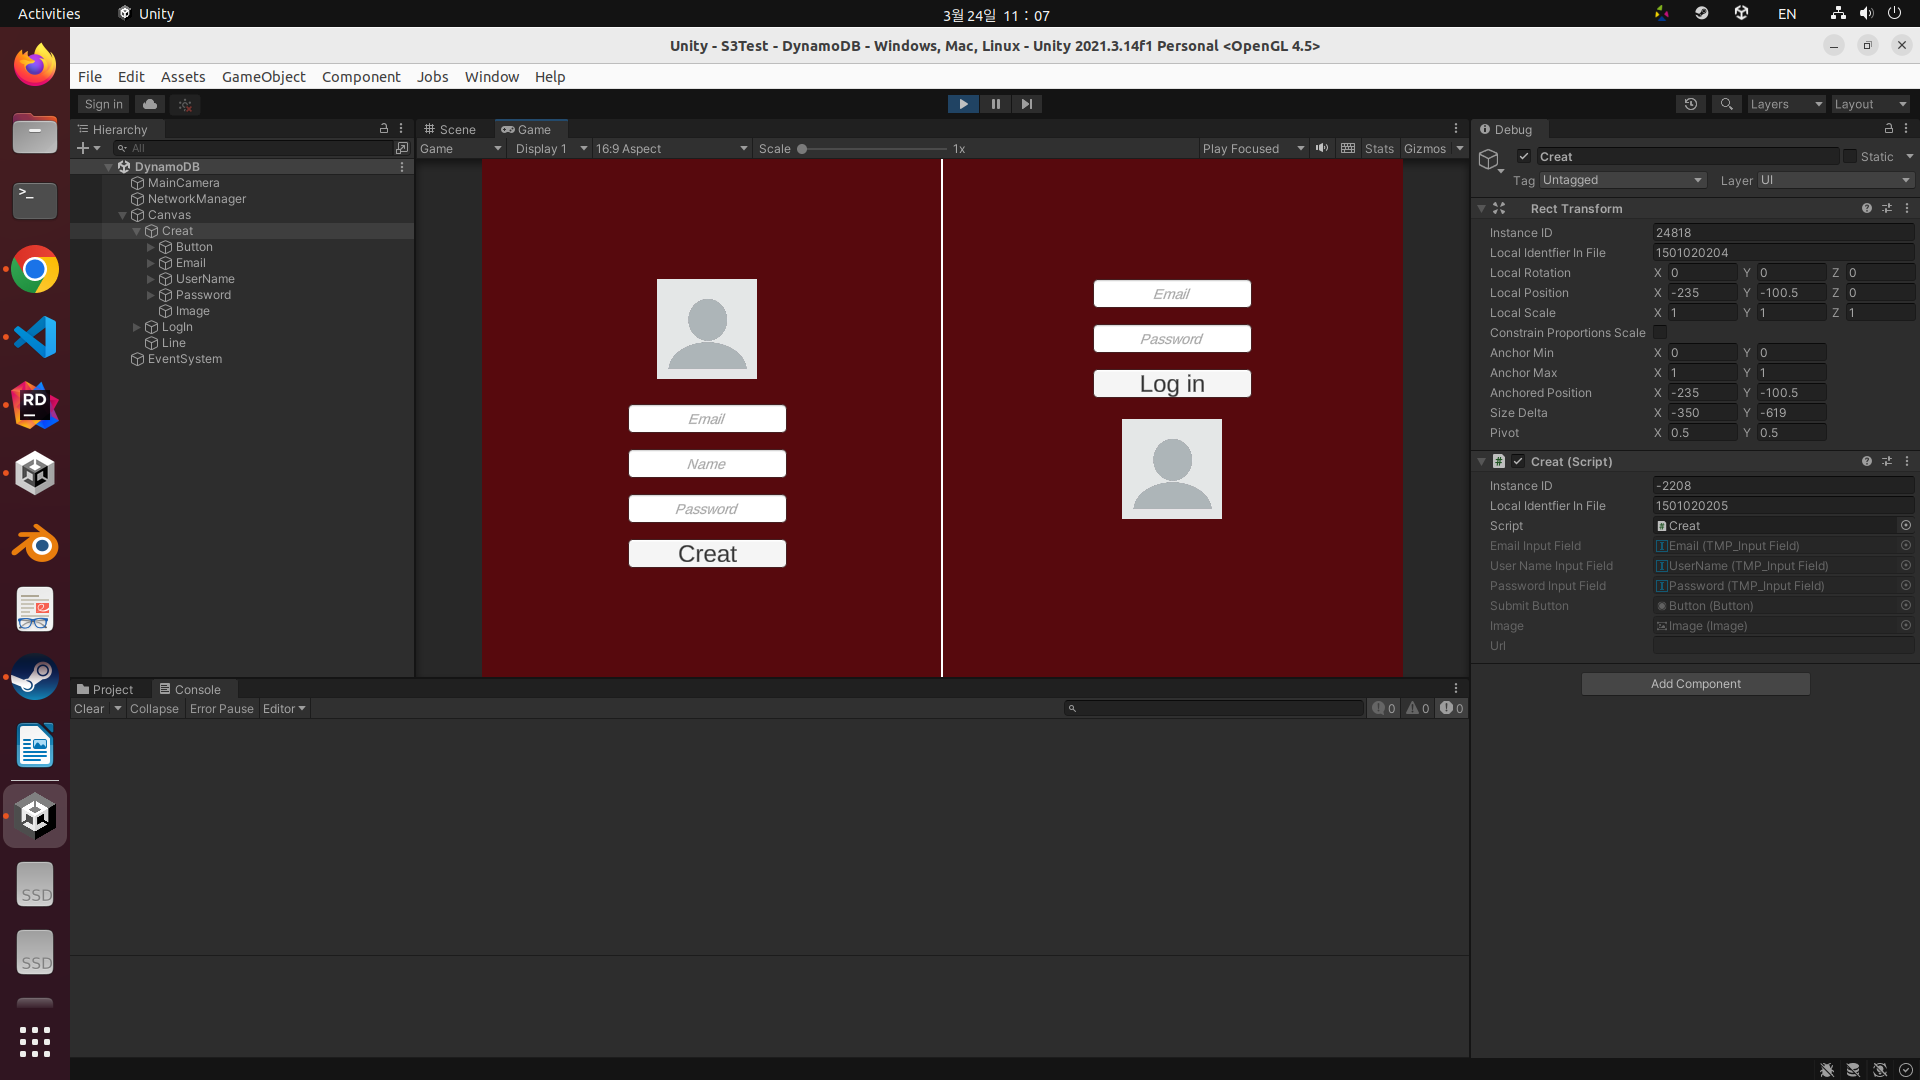Open the Tag Untagged dropdown
The height and width of the screenshot is (1080, 1920).
coord(1622,180)
